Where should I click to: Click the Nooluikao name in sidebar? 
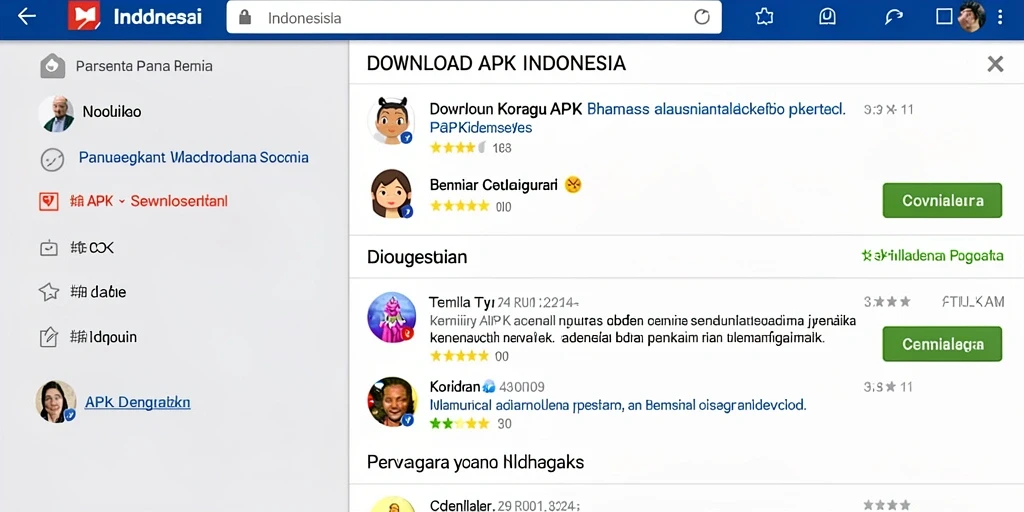(112, 112)
